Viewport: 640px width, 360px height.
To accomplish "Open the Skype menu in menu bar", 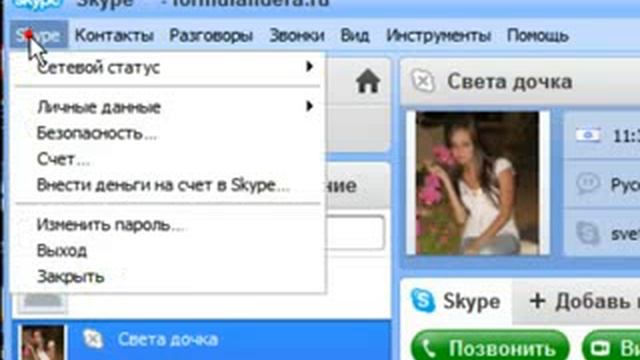I will [x=39, y=36].
